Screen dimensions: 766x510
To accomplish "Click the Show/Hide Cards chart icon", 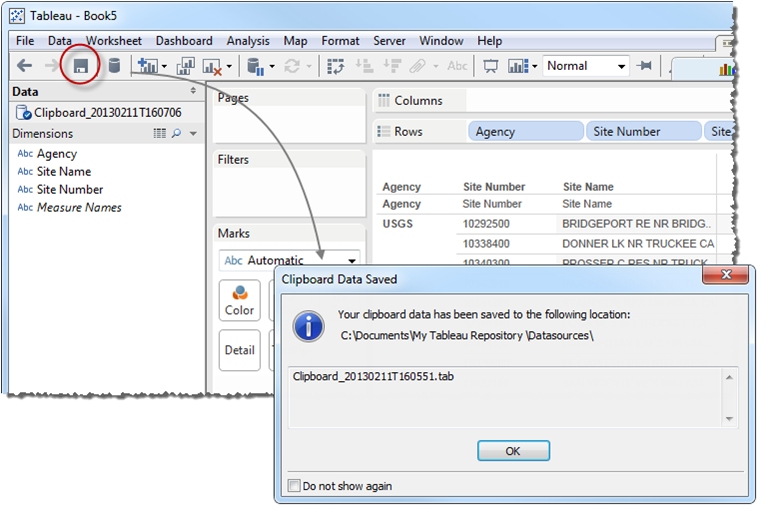I will tap(518, 66).
